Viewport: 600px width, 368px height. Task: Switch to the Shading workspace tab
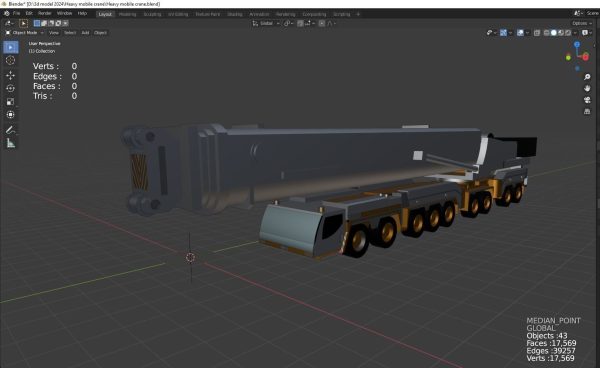[235, 14]
